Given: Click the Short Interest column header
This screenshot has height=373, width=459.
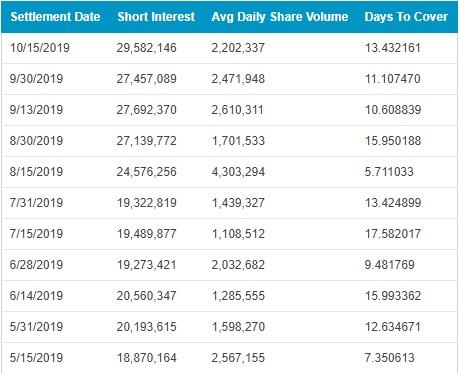Looking at the screenshot, I should tap(156, 17).
